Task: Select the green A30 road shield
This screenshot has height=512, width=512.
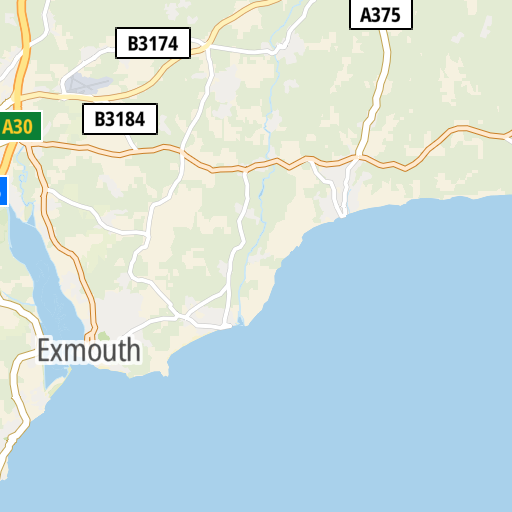Action: coord(20,126)
